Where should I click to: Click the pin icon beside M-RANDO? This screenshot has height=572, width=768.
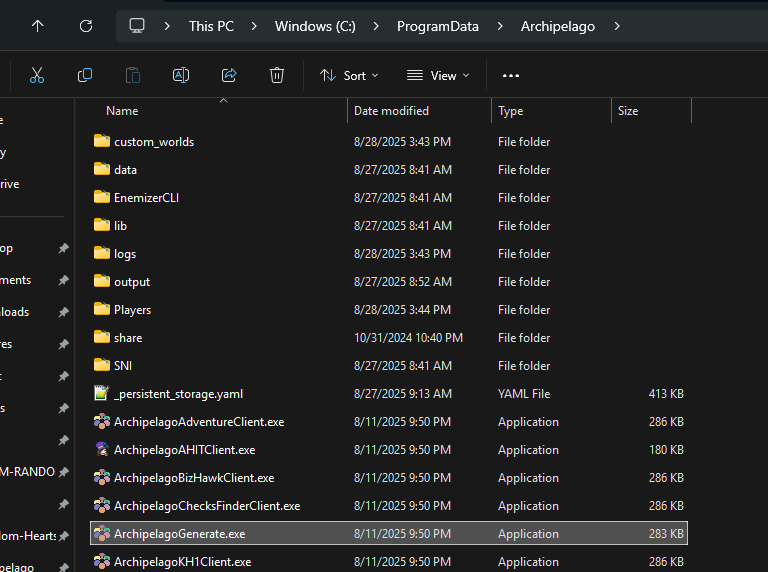(63, 472)
